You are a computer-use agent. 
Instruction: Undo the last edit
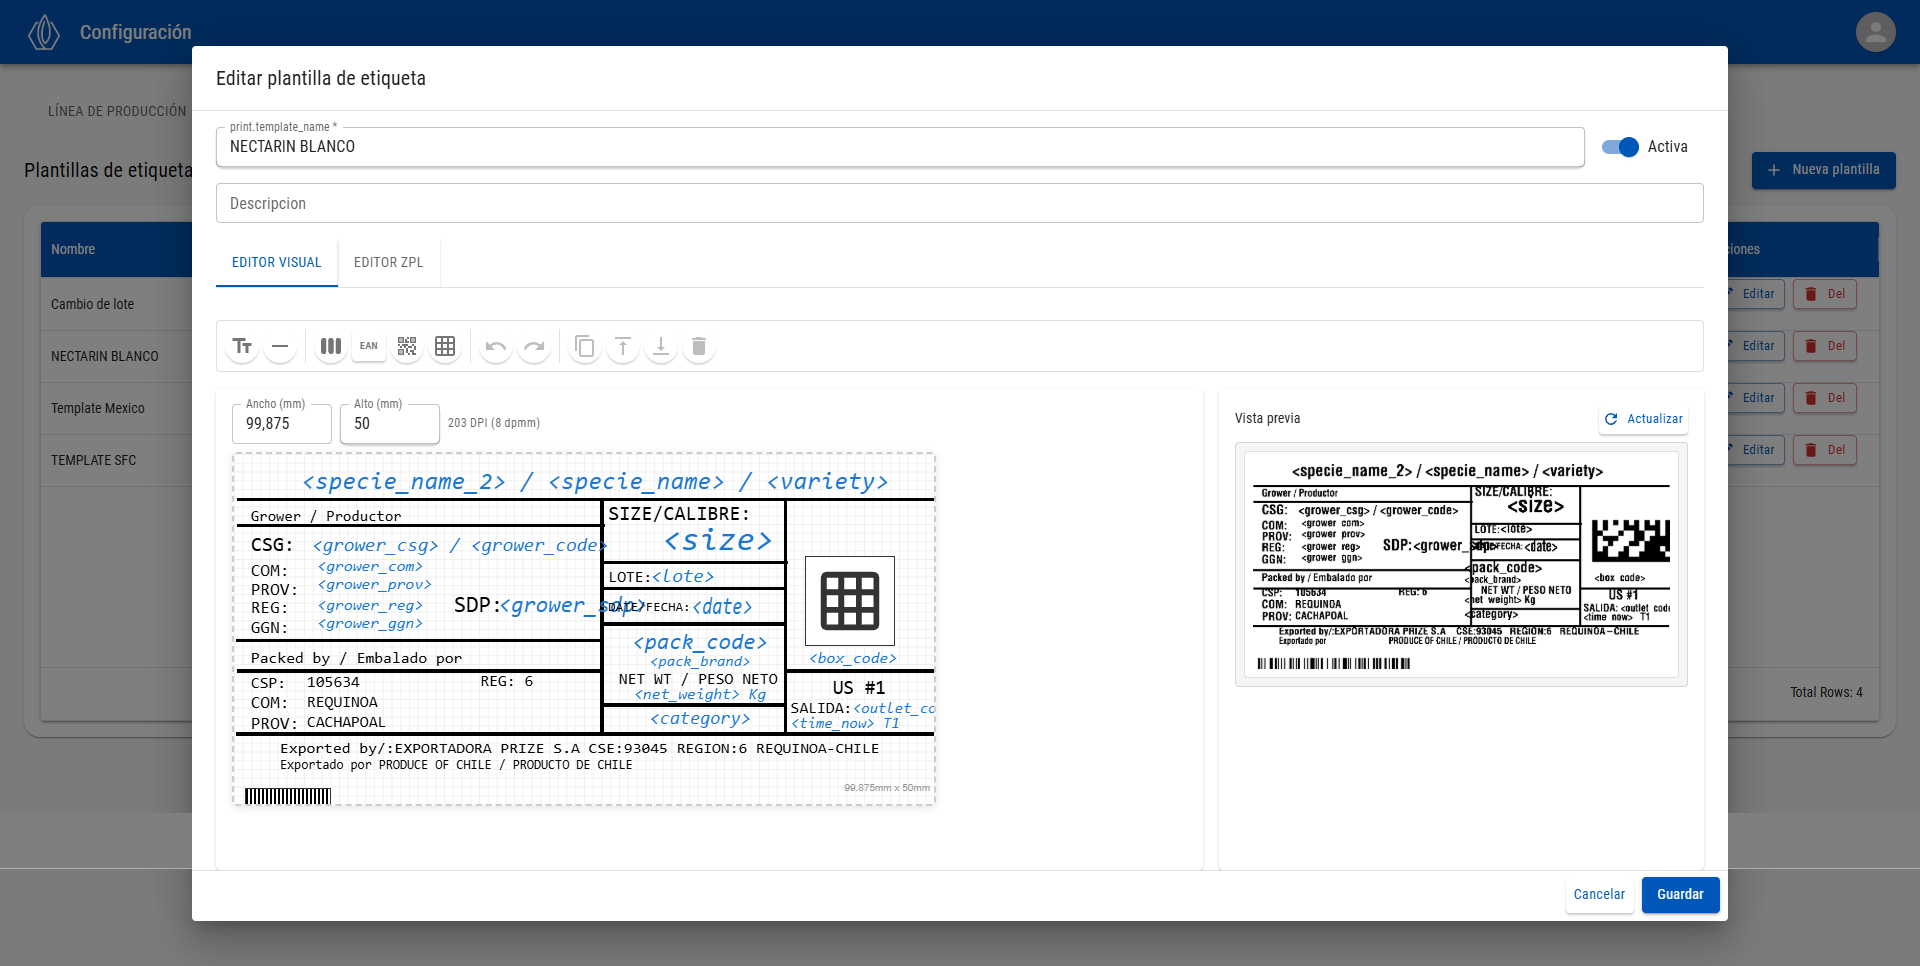[496, 347]
